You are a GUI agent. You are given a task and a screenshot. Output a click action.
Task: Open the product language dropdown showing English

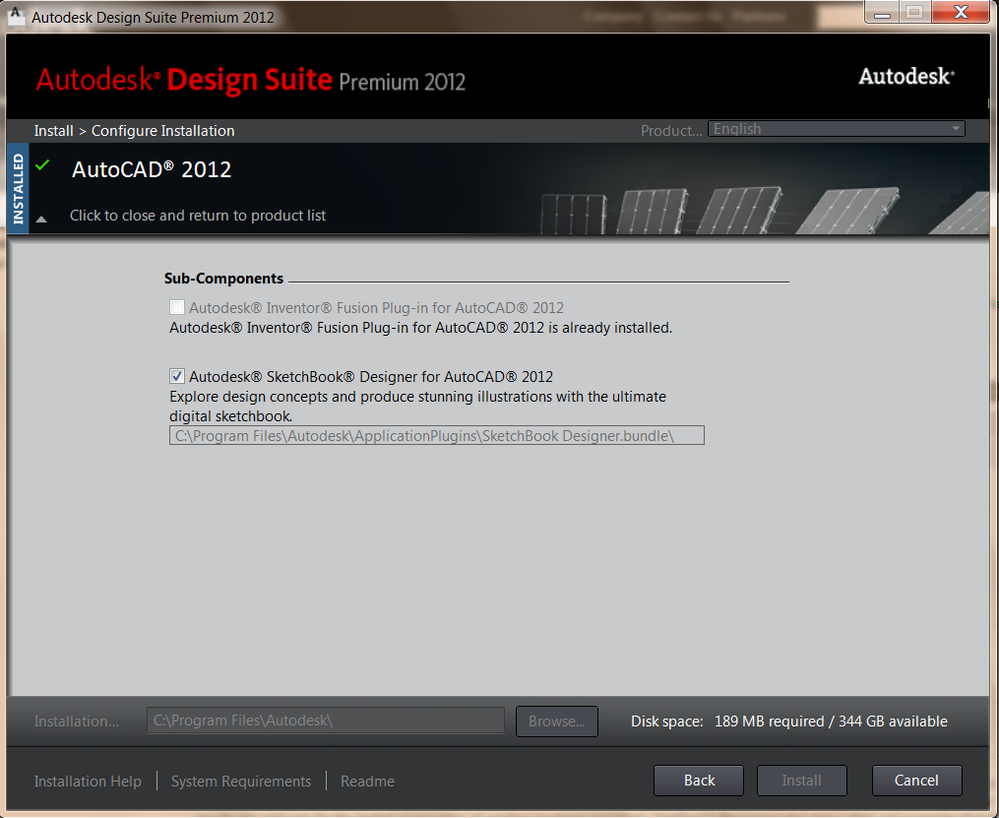pyautogui.click(x=837, y=129)
